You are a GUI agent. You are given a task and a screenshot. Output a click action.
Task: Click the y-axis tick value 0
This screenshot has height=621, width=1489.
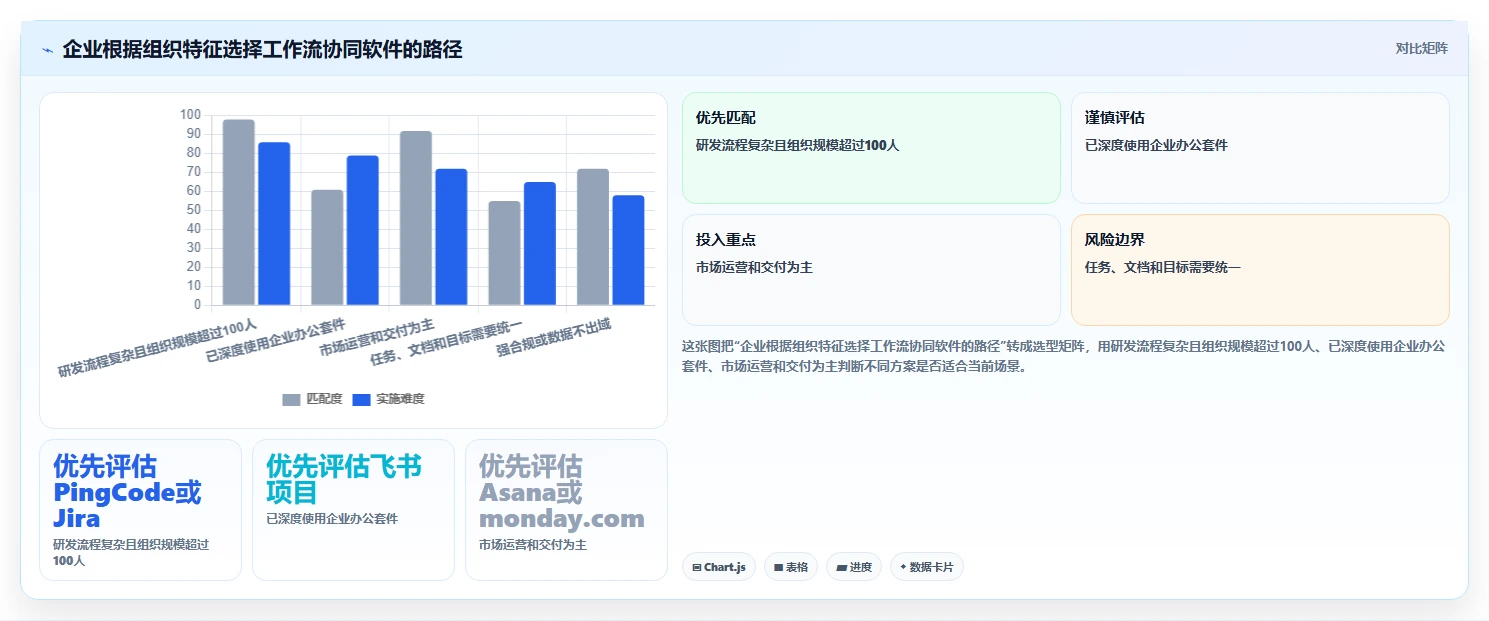(x=197, y=305)
